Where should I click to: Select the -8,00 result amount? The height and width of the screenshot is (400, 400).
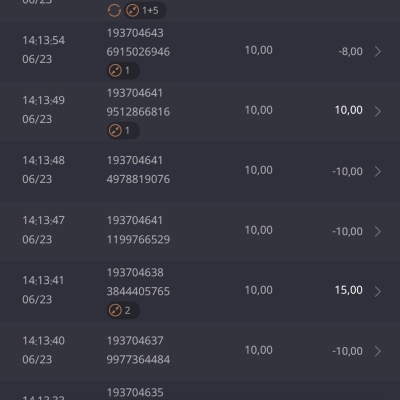pos(350,51)
